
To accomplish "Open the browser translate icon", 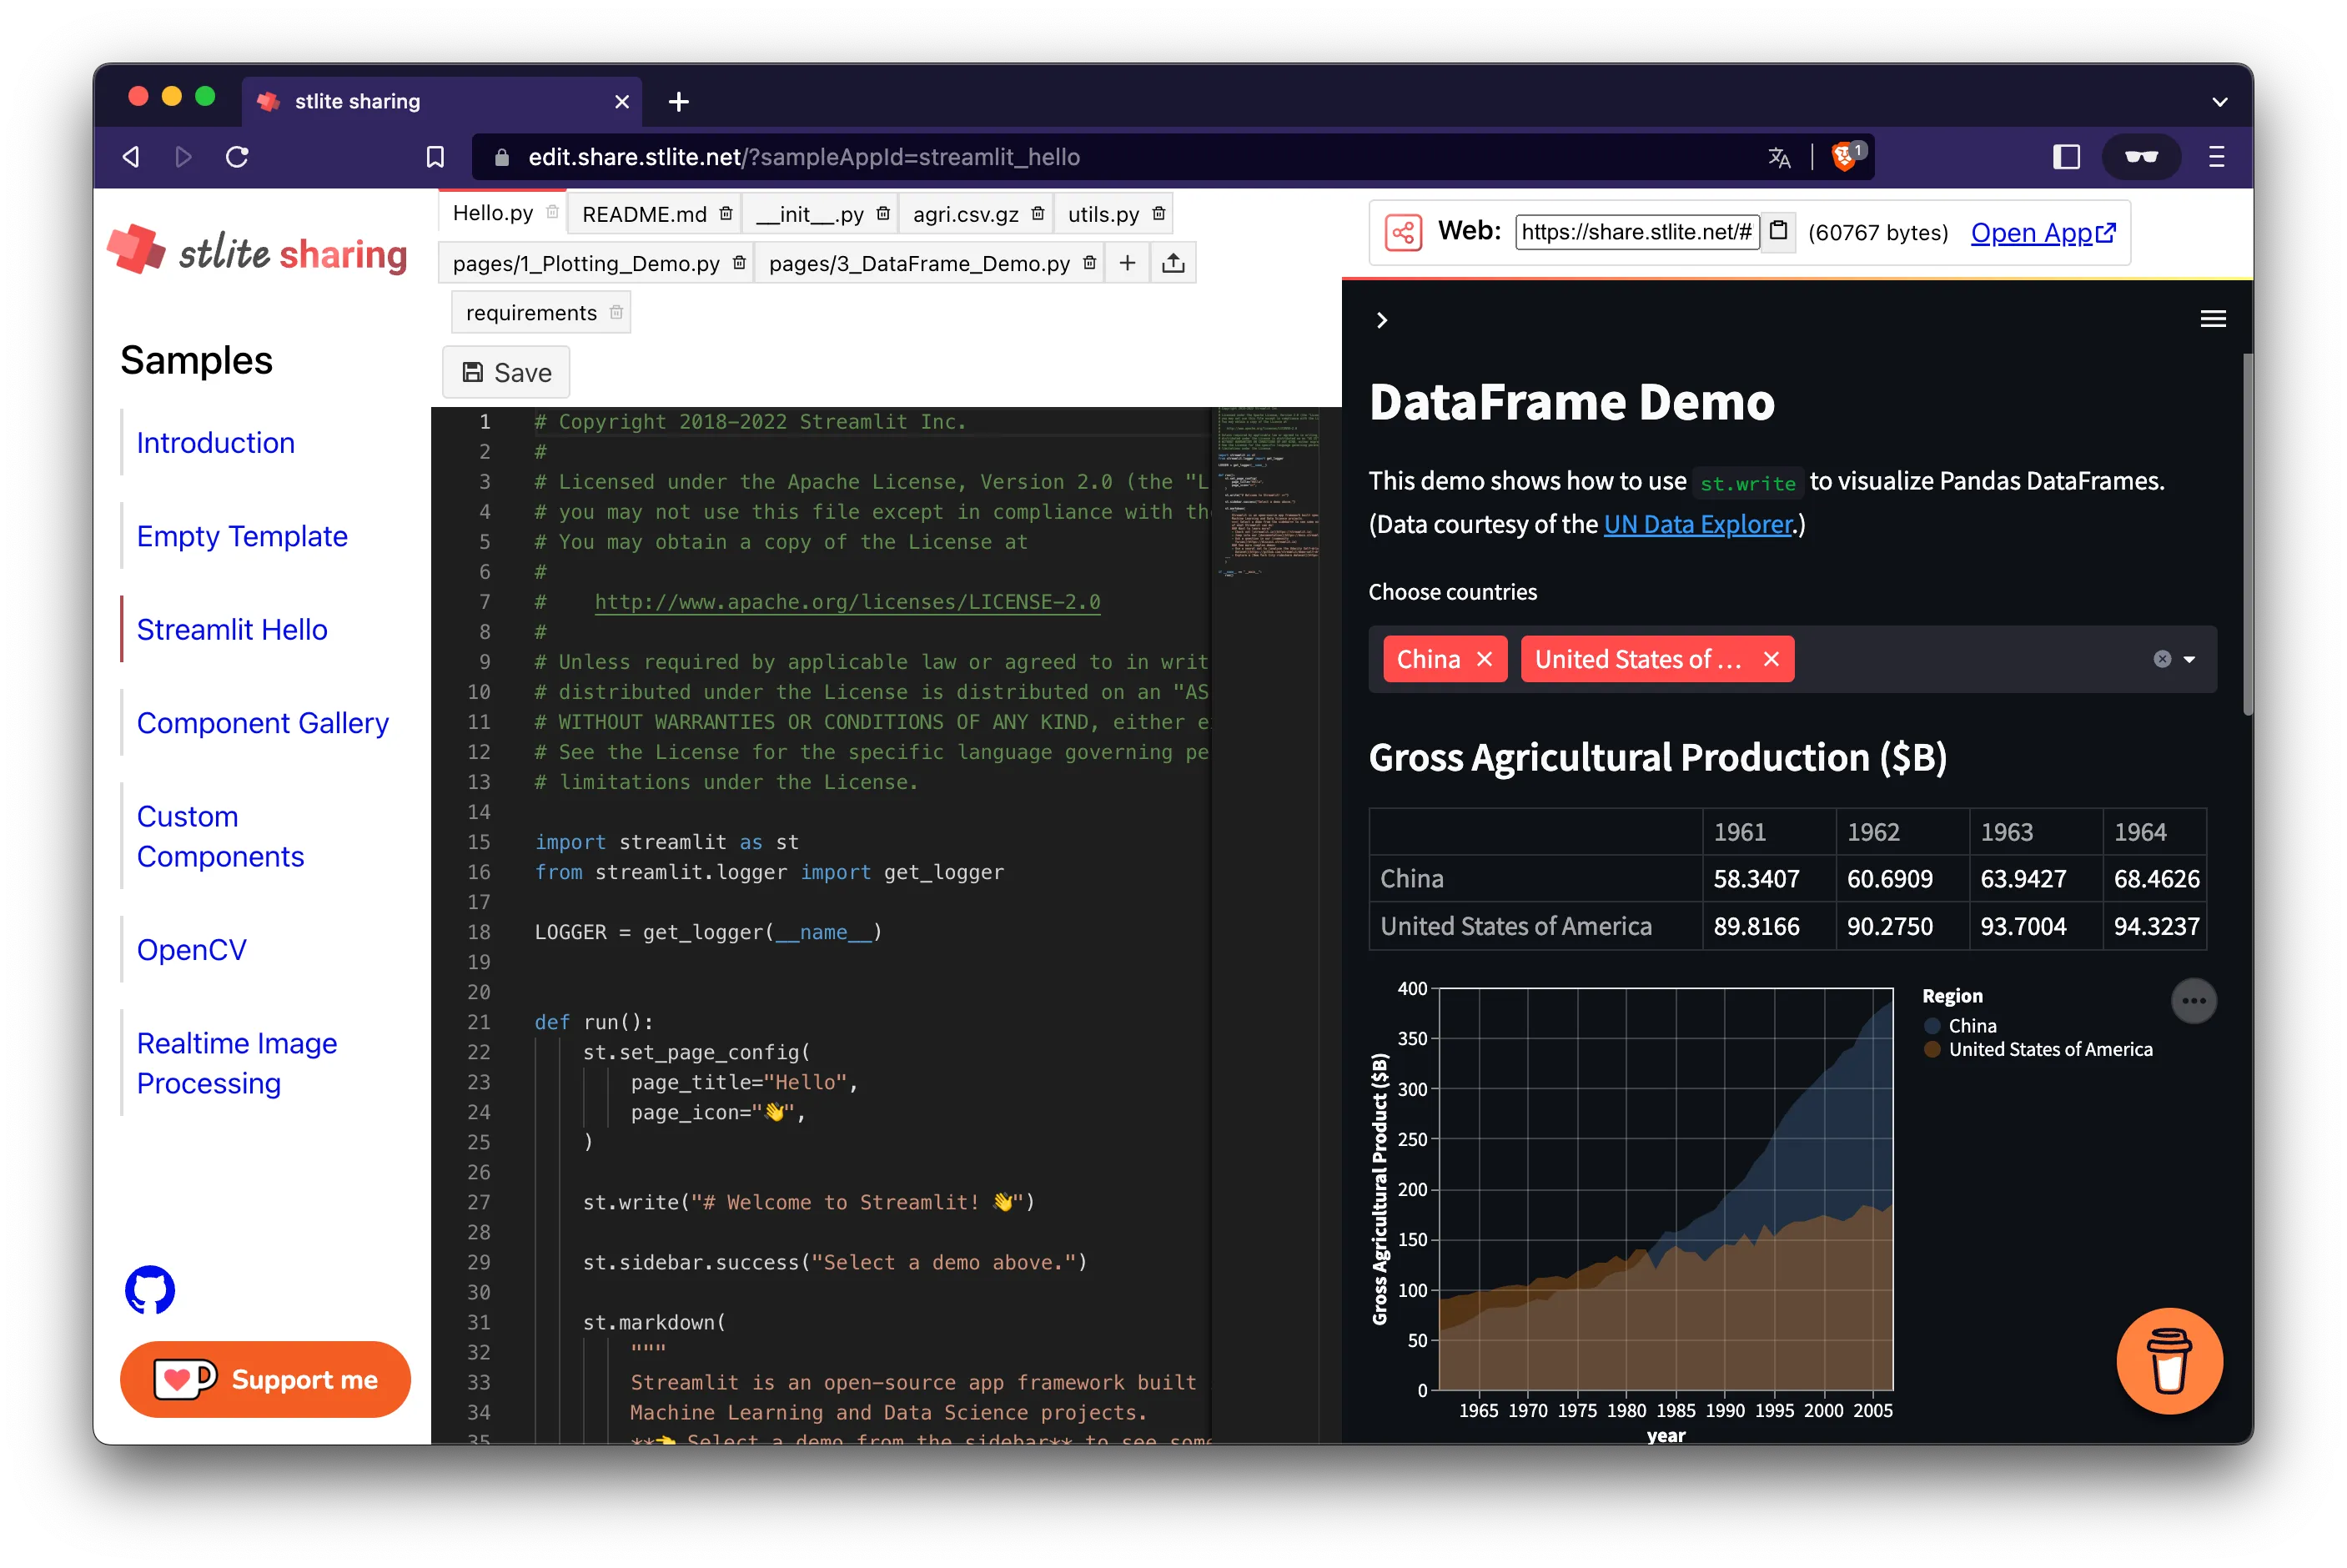I will tap(1778, 157).
